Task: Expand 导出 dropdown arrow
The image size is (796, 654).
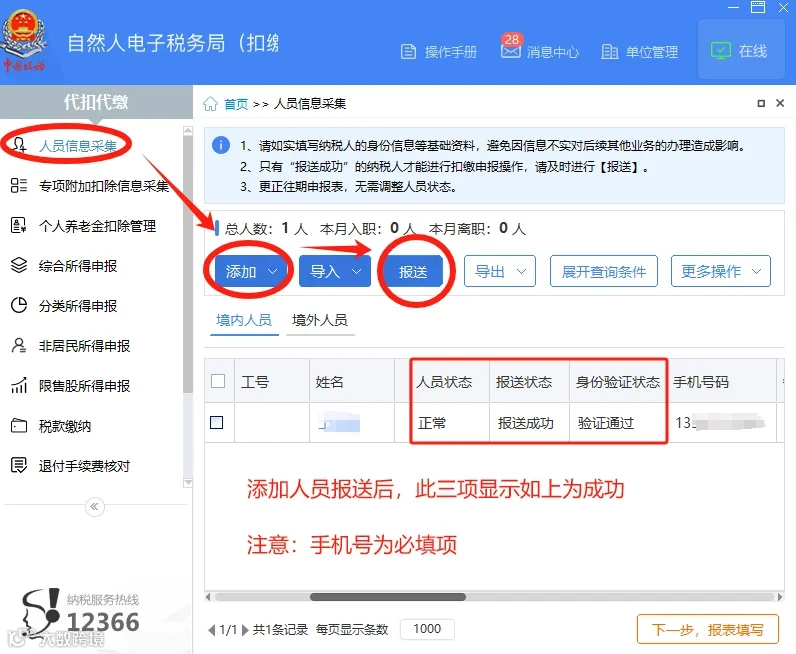Action: [x=521, y=272]
